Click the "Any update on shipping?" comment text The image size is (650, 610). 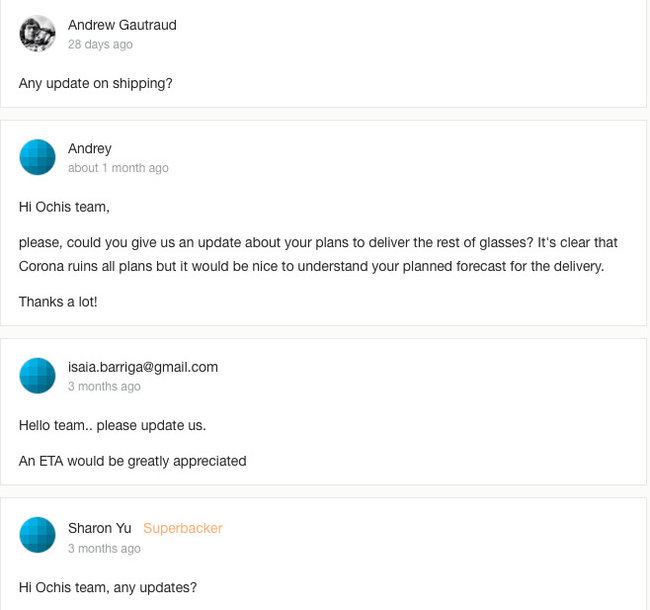click(96, 83)
